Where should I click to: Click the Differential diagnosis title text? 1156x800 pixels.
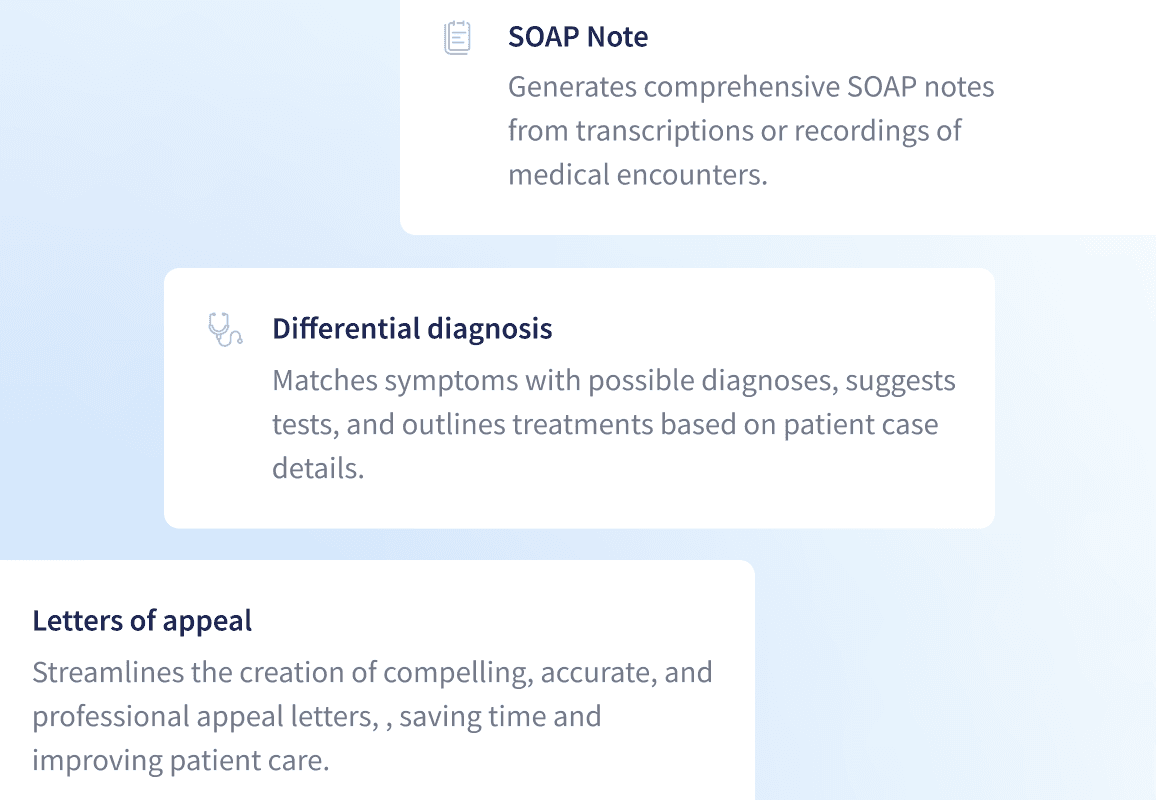point(412,329)
